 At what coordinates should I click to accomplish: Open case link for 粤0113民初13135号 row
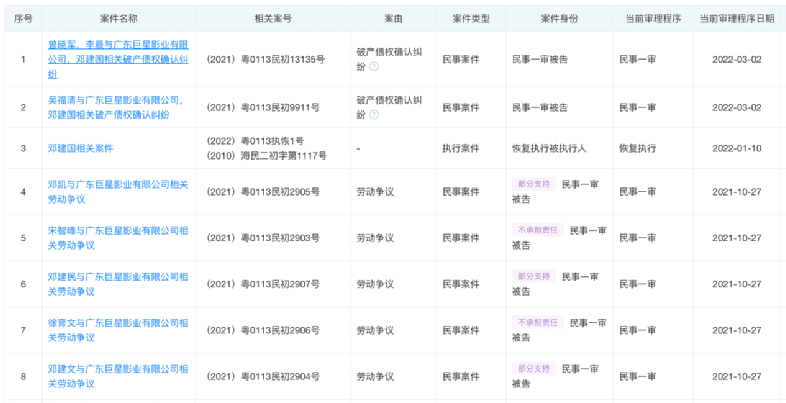point(118,60)
